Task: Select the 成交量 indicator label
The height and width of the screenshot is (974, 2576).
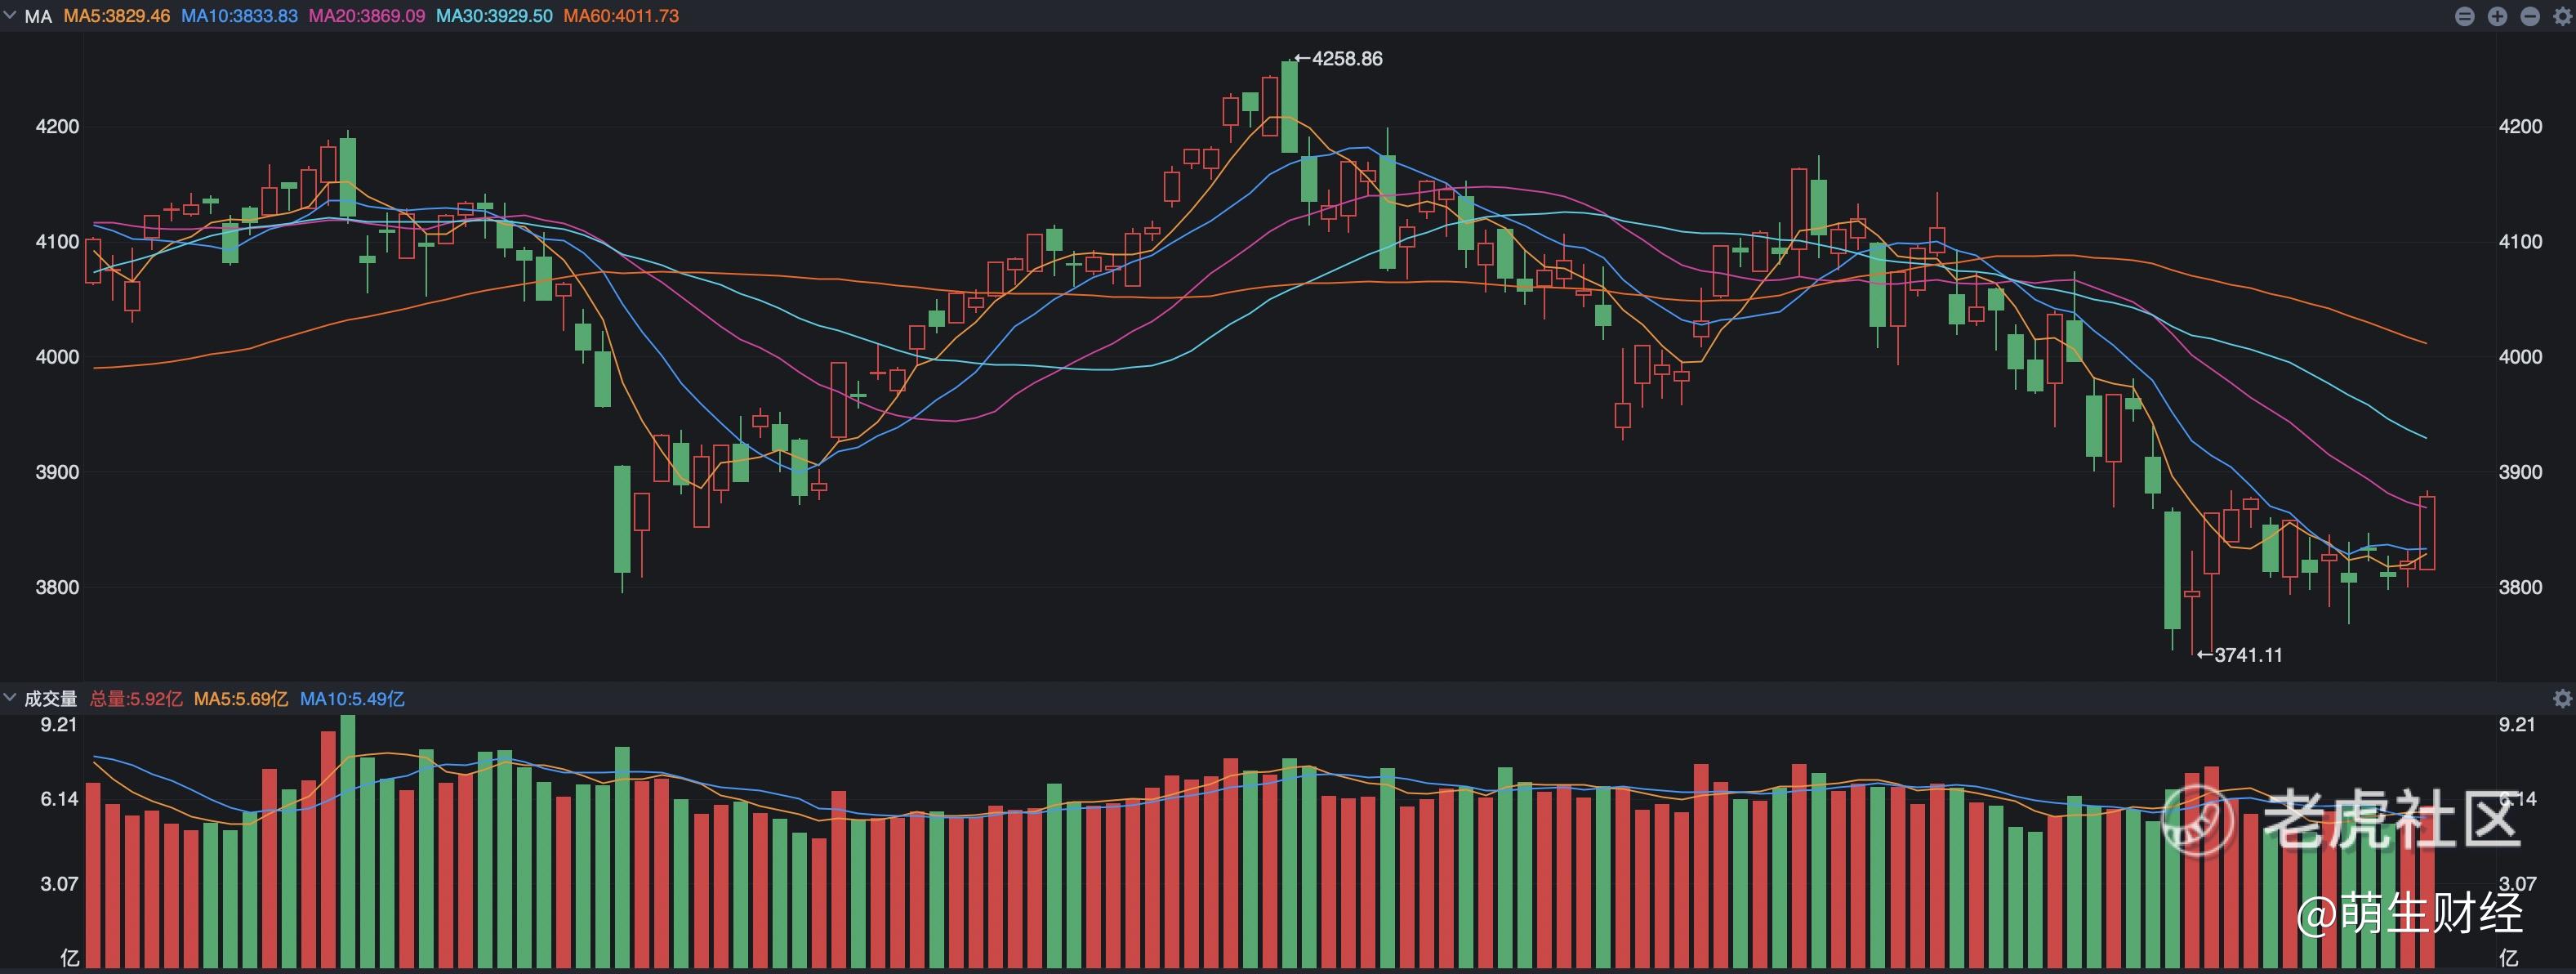Action: click(51, 699)
